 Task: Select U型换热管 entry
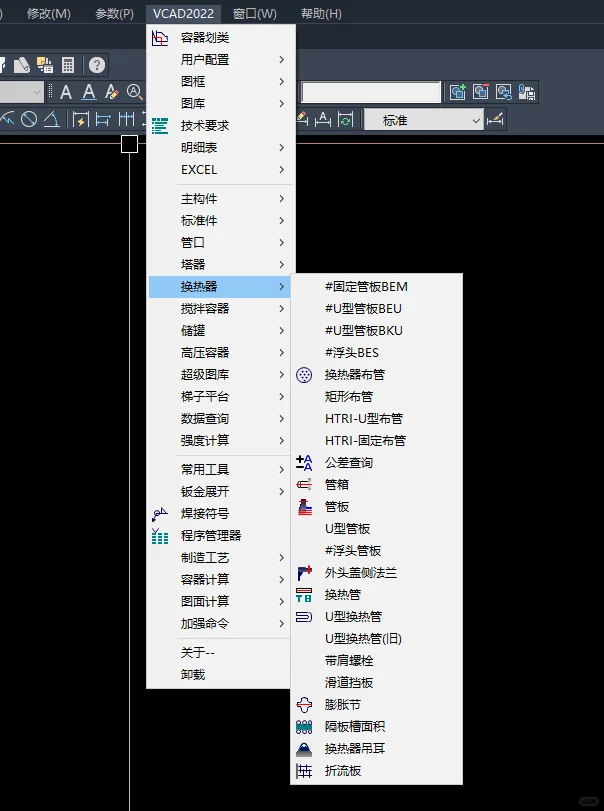click(376, 617)
